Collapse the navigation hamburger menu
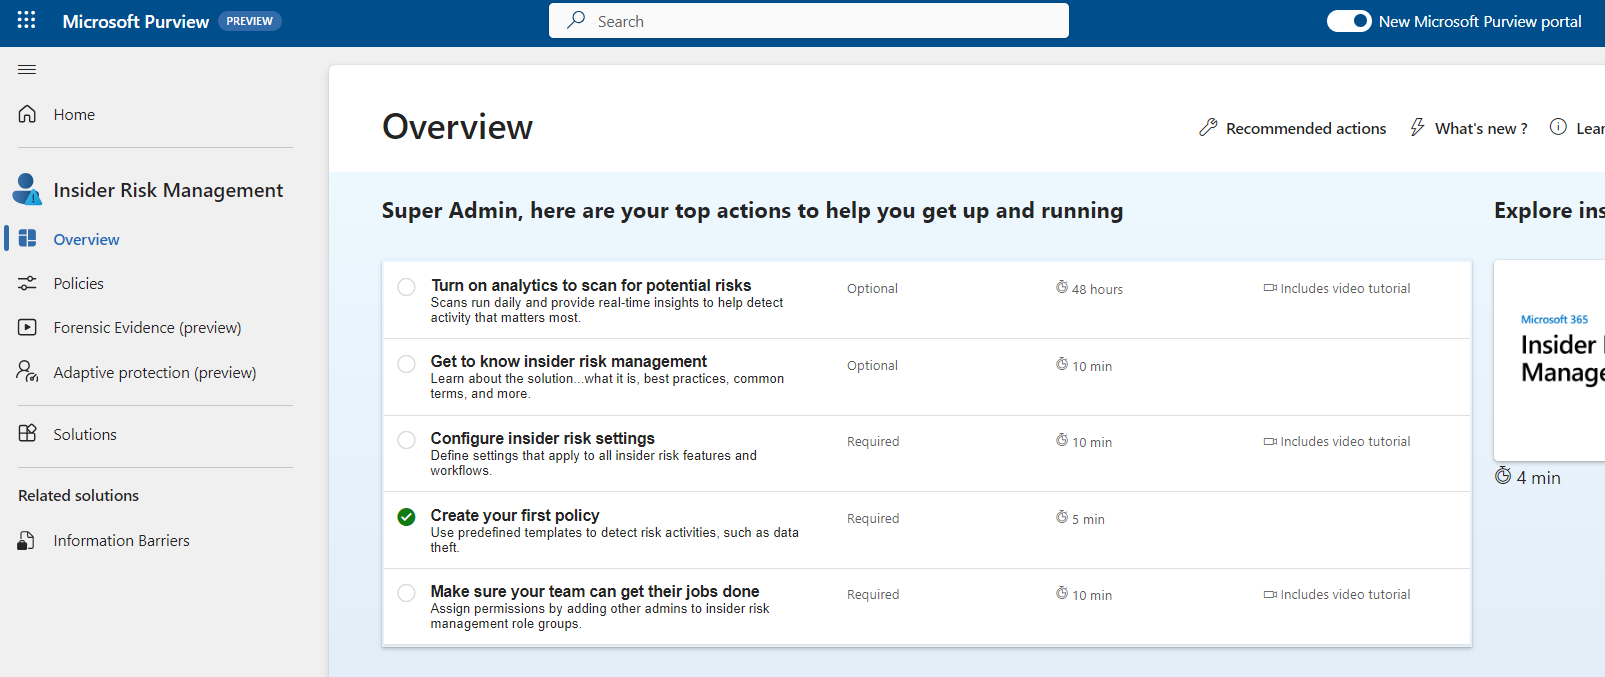Image resolution: width=1605 pixels, height=677 pixels. (x=27, y=70)
